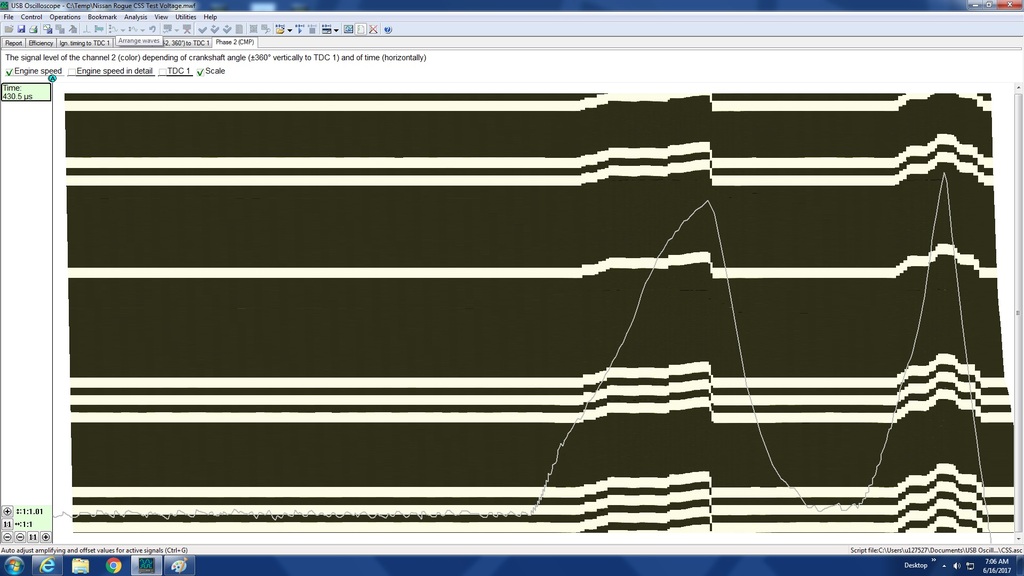The height and width of the screenshot is (576, 1024).
Task: Click the red X delete icon in the toolbar
Action: pos(372,29)
